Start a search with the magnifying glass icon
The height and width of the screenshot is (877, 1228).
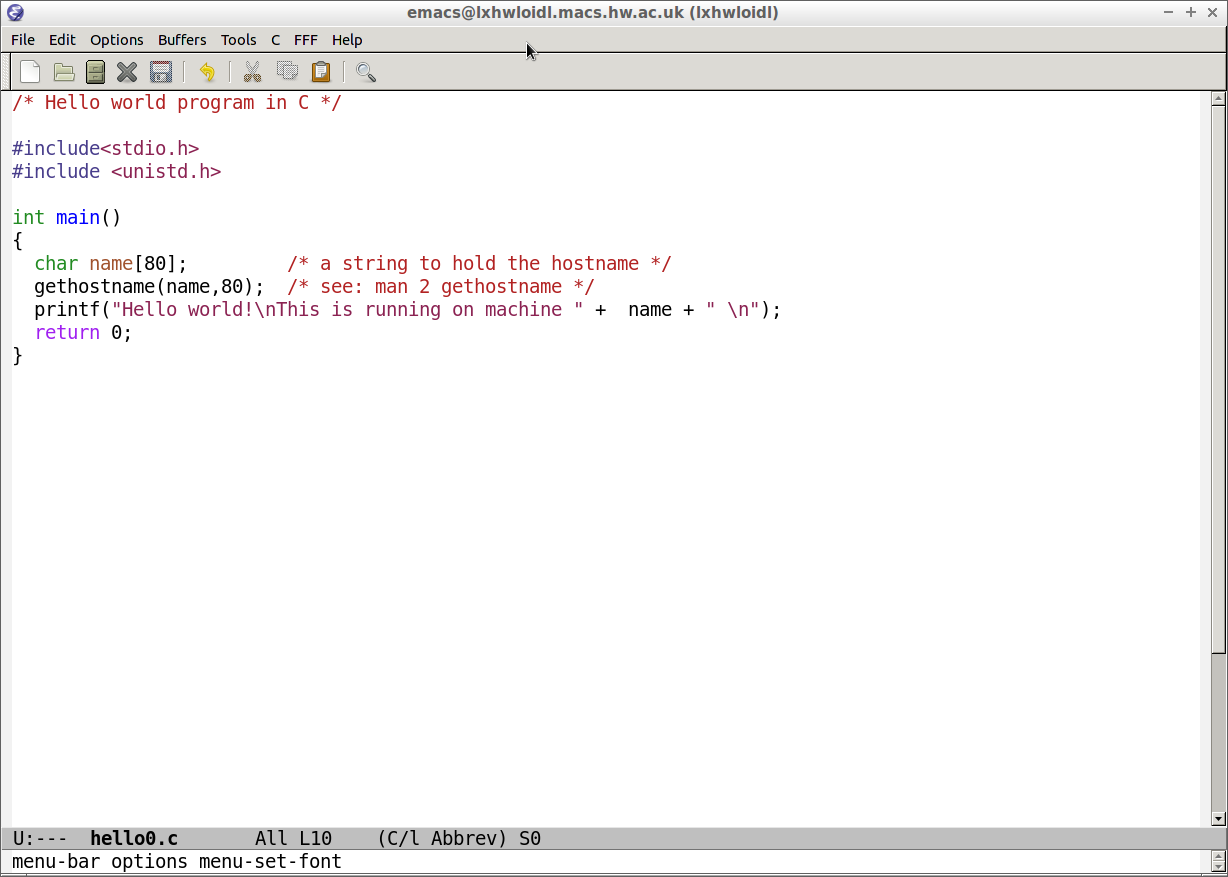366,72
